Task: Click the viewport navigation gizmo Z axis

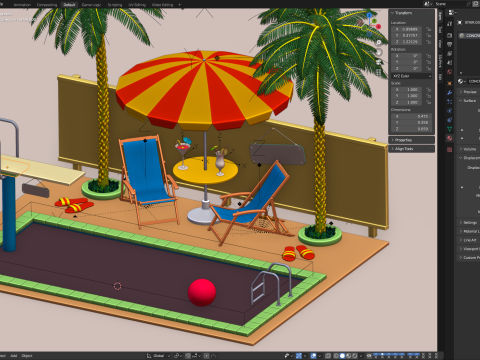Action: [x=369, y=15]
